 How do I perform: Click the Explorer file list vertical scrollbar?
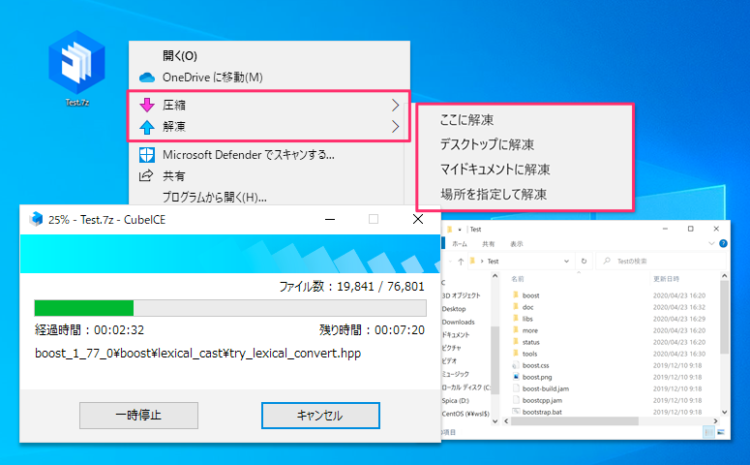(724, 318)
